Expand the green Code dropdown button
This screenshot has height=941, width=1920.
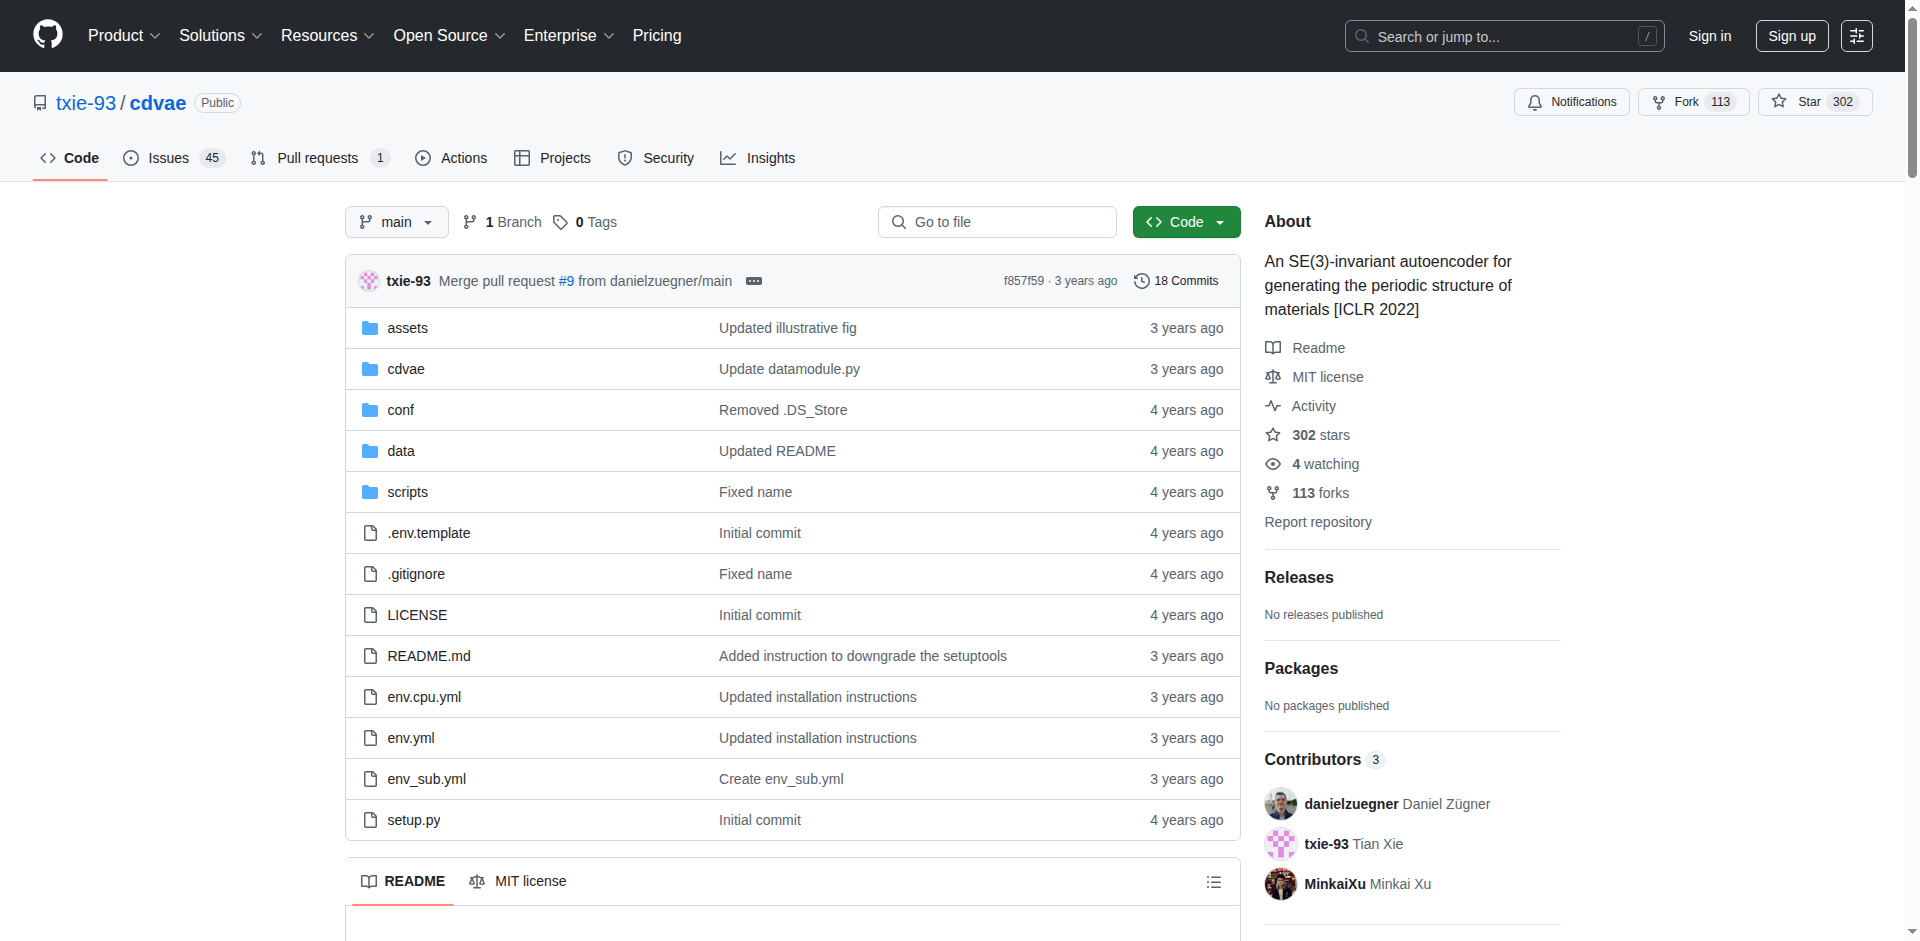click(x=1186, y=222)
